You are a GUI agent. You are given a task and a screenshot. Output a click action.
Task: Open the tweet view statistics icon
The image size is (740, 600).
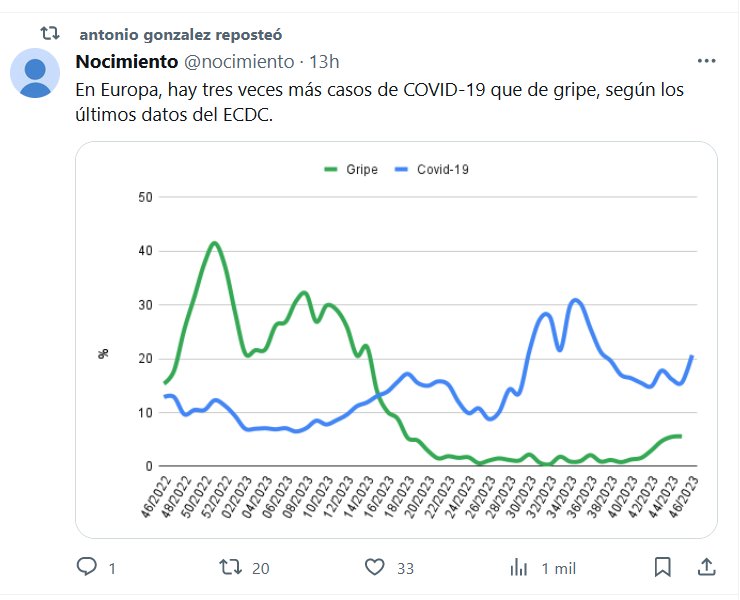point(519,567)
